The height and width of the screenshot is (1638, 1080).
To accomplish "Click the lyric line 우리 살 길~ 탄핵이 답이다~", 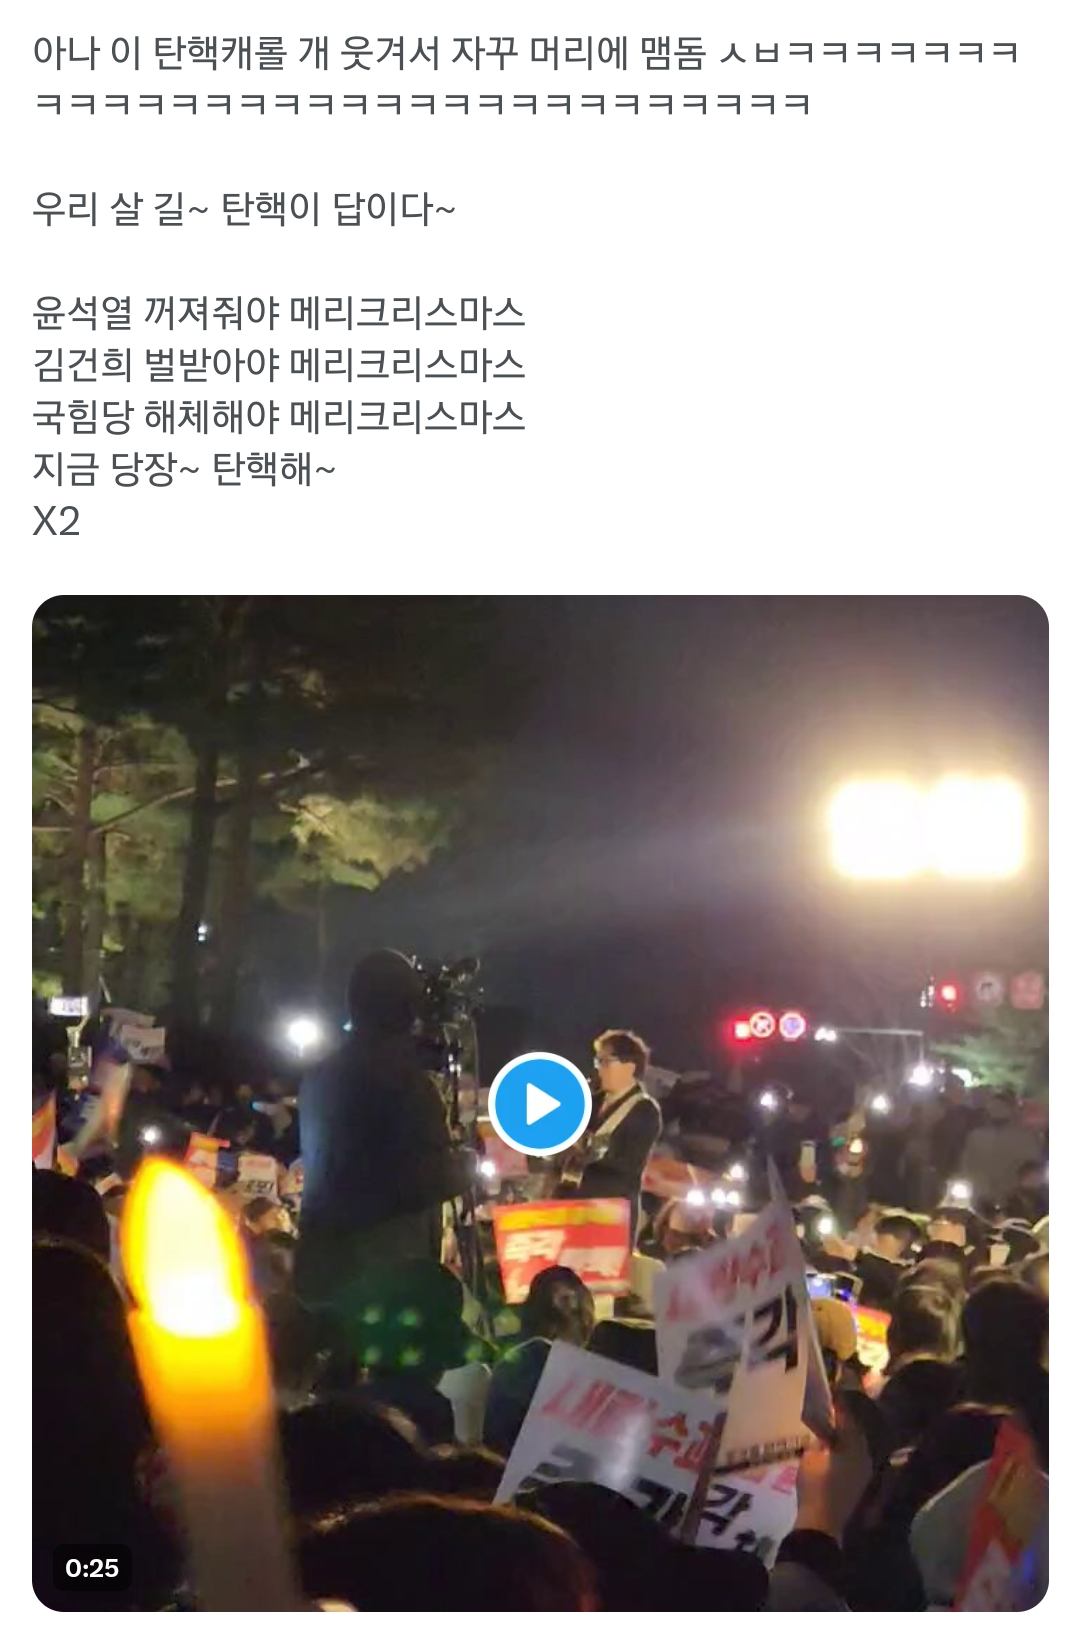I will 244,209.
